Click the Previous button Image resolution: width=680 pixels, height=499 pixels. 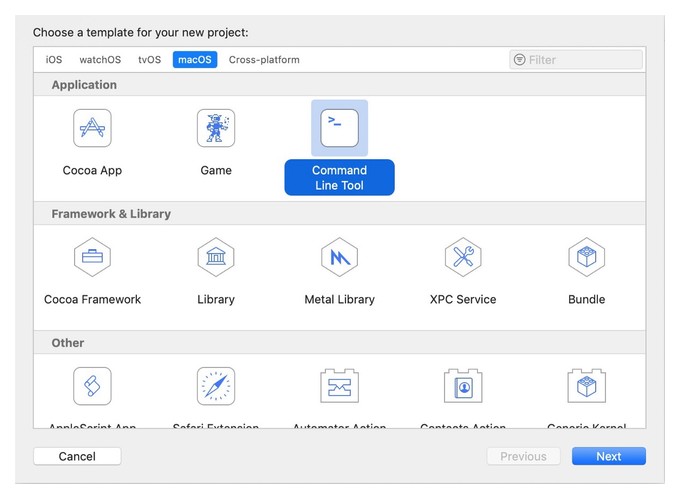523,456
